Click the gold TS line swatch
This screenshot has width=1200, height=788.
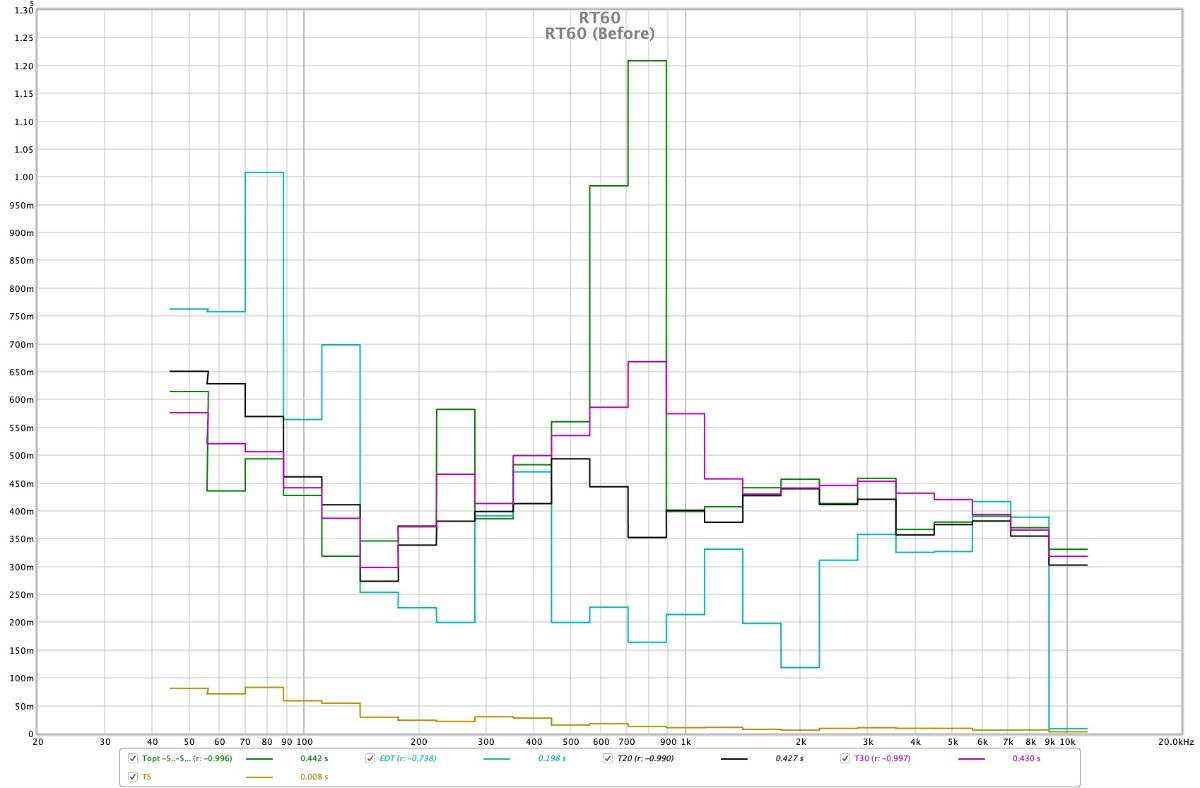click(x=259, y=776)
